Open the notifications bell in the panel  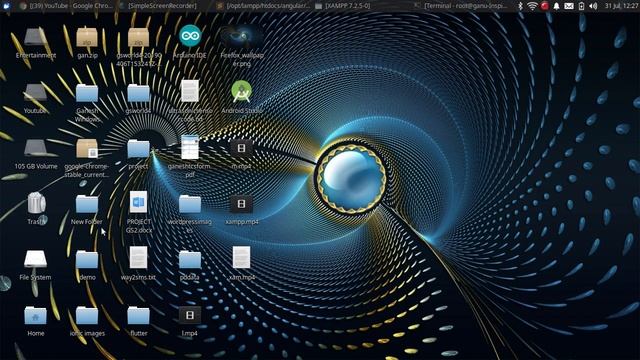[x=556, y=6]
